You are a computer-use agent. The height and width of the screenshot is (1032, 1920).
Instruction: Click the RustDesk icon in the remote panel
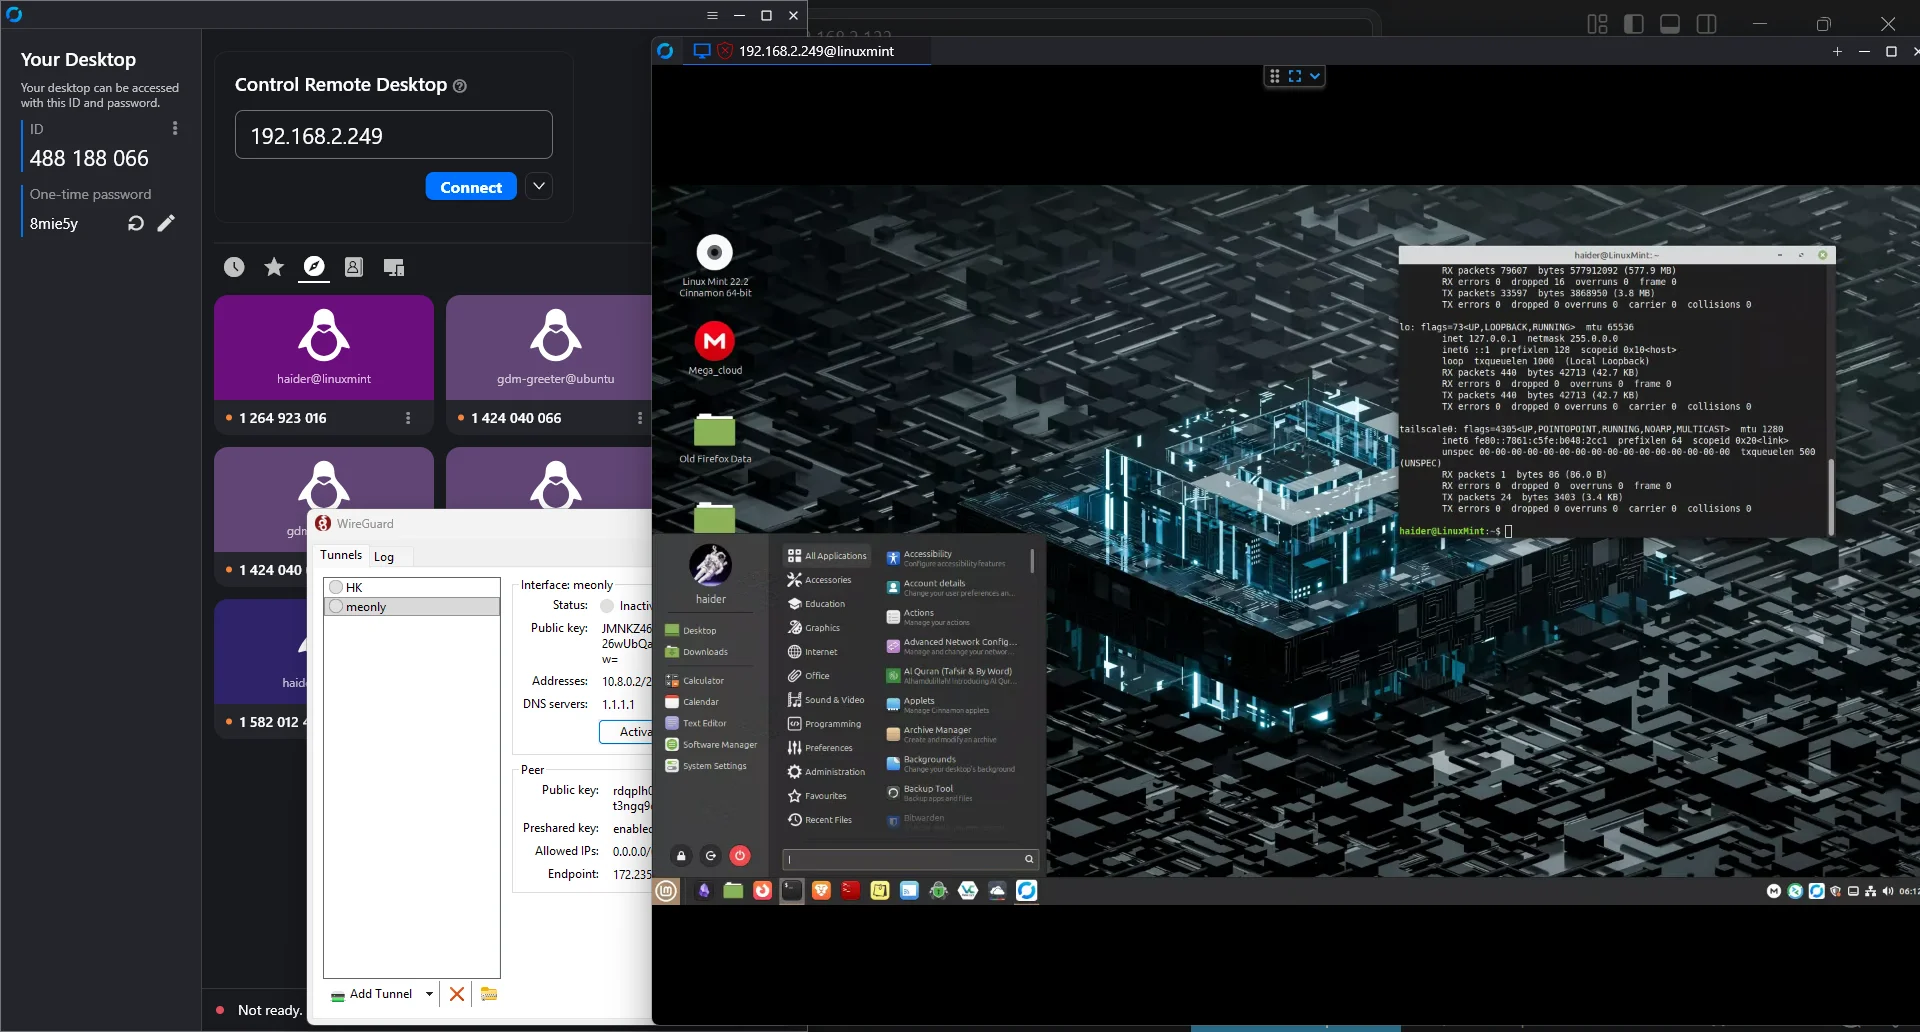pos(1026,890)
